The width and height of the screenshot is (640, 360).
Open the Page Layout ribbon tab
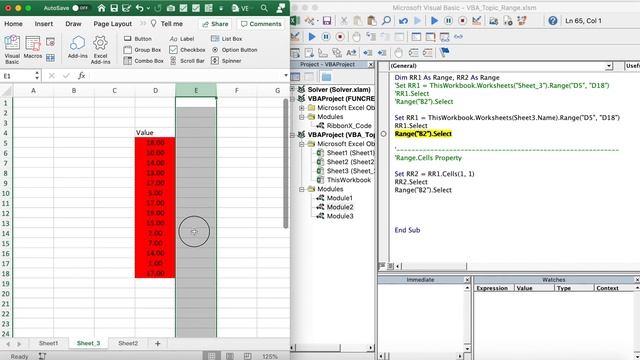(x=113, y=24)
